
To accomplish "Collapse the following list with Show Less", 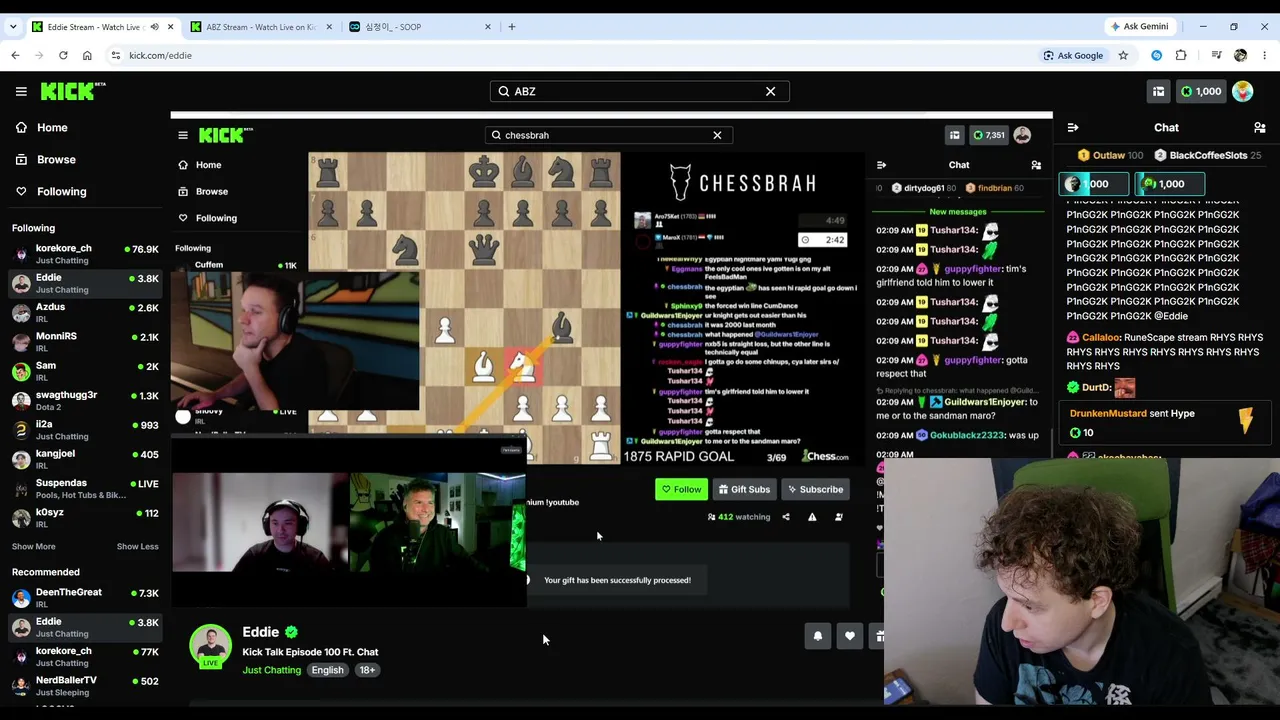I will click(x=138, y=547).
